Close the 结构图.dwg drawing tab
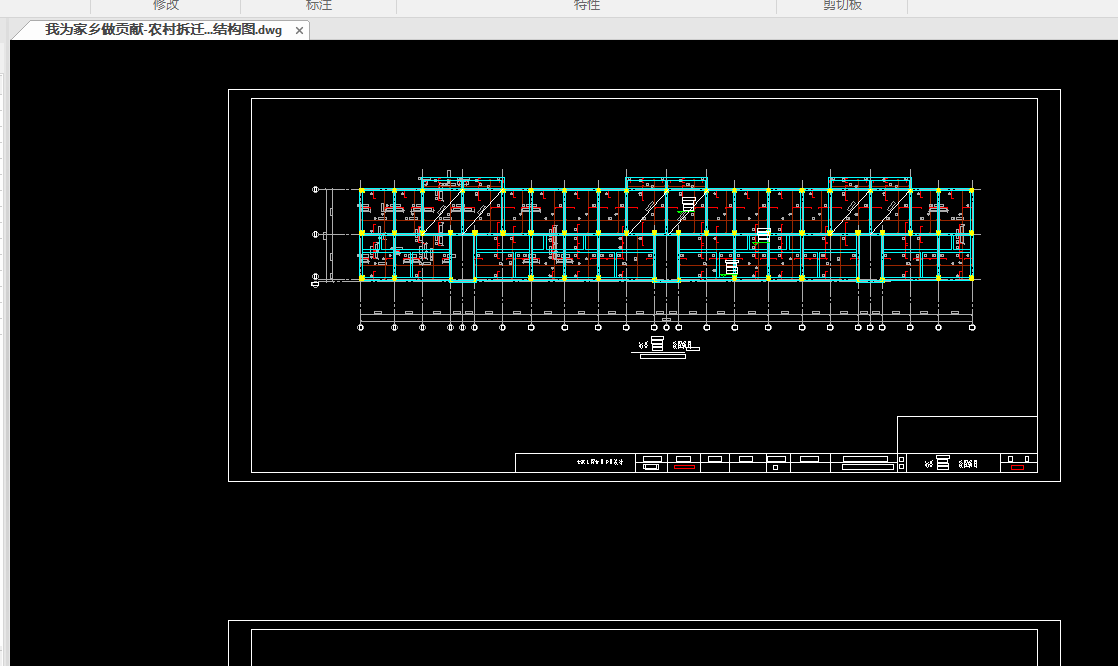 [x=299, y=31]
